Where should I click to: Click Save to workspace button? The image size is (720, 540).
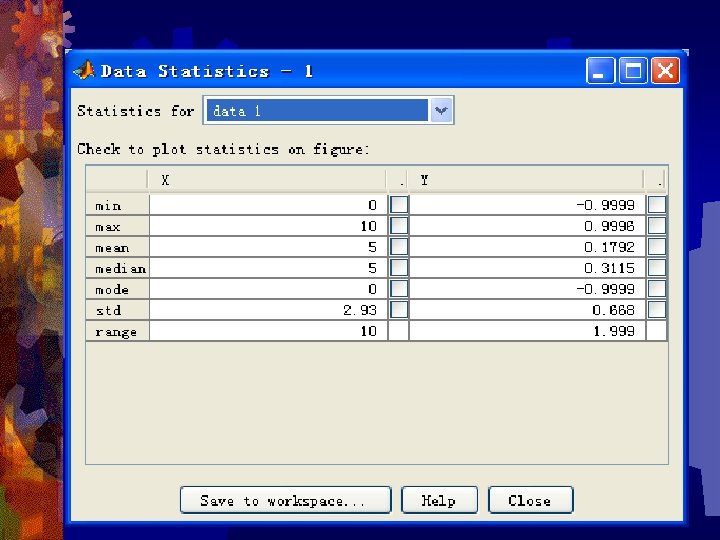click(286, 500)
